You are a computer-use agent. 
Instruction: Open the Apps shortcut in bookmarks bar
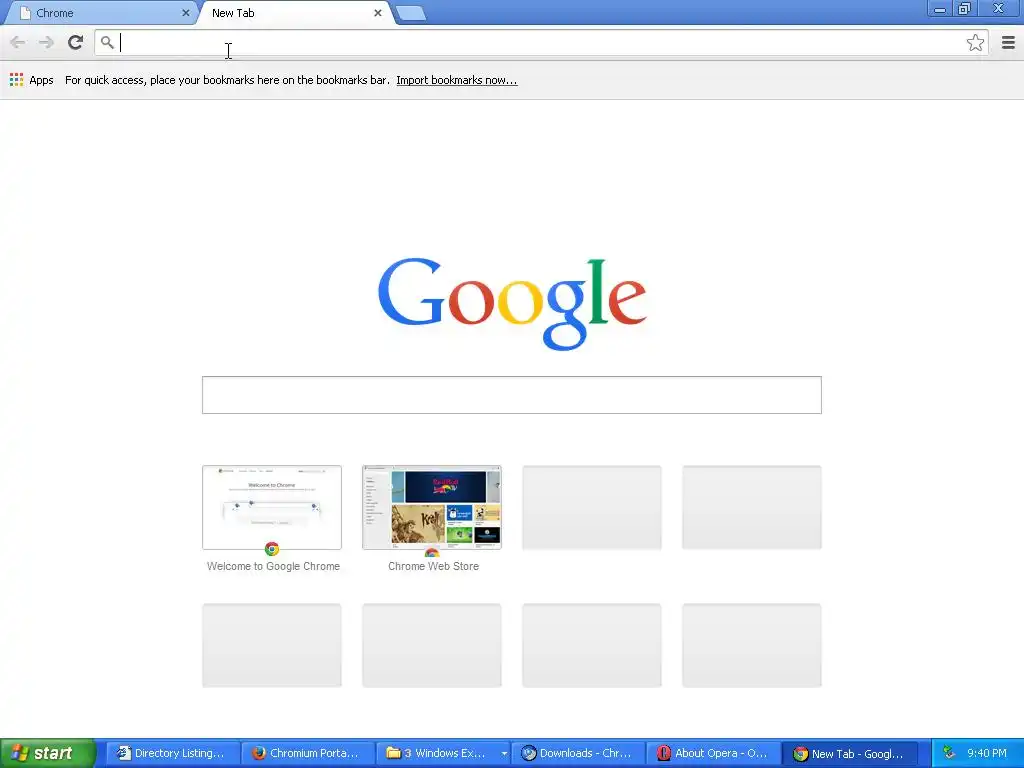pyautogui.click(x=31, y=80)
